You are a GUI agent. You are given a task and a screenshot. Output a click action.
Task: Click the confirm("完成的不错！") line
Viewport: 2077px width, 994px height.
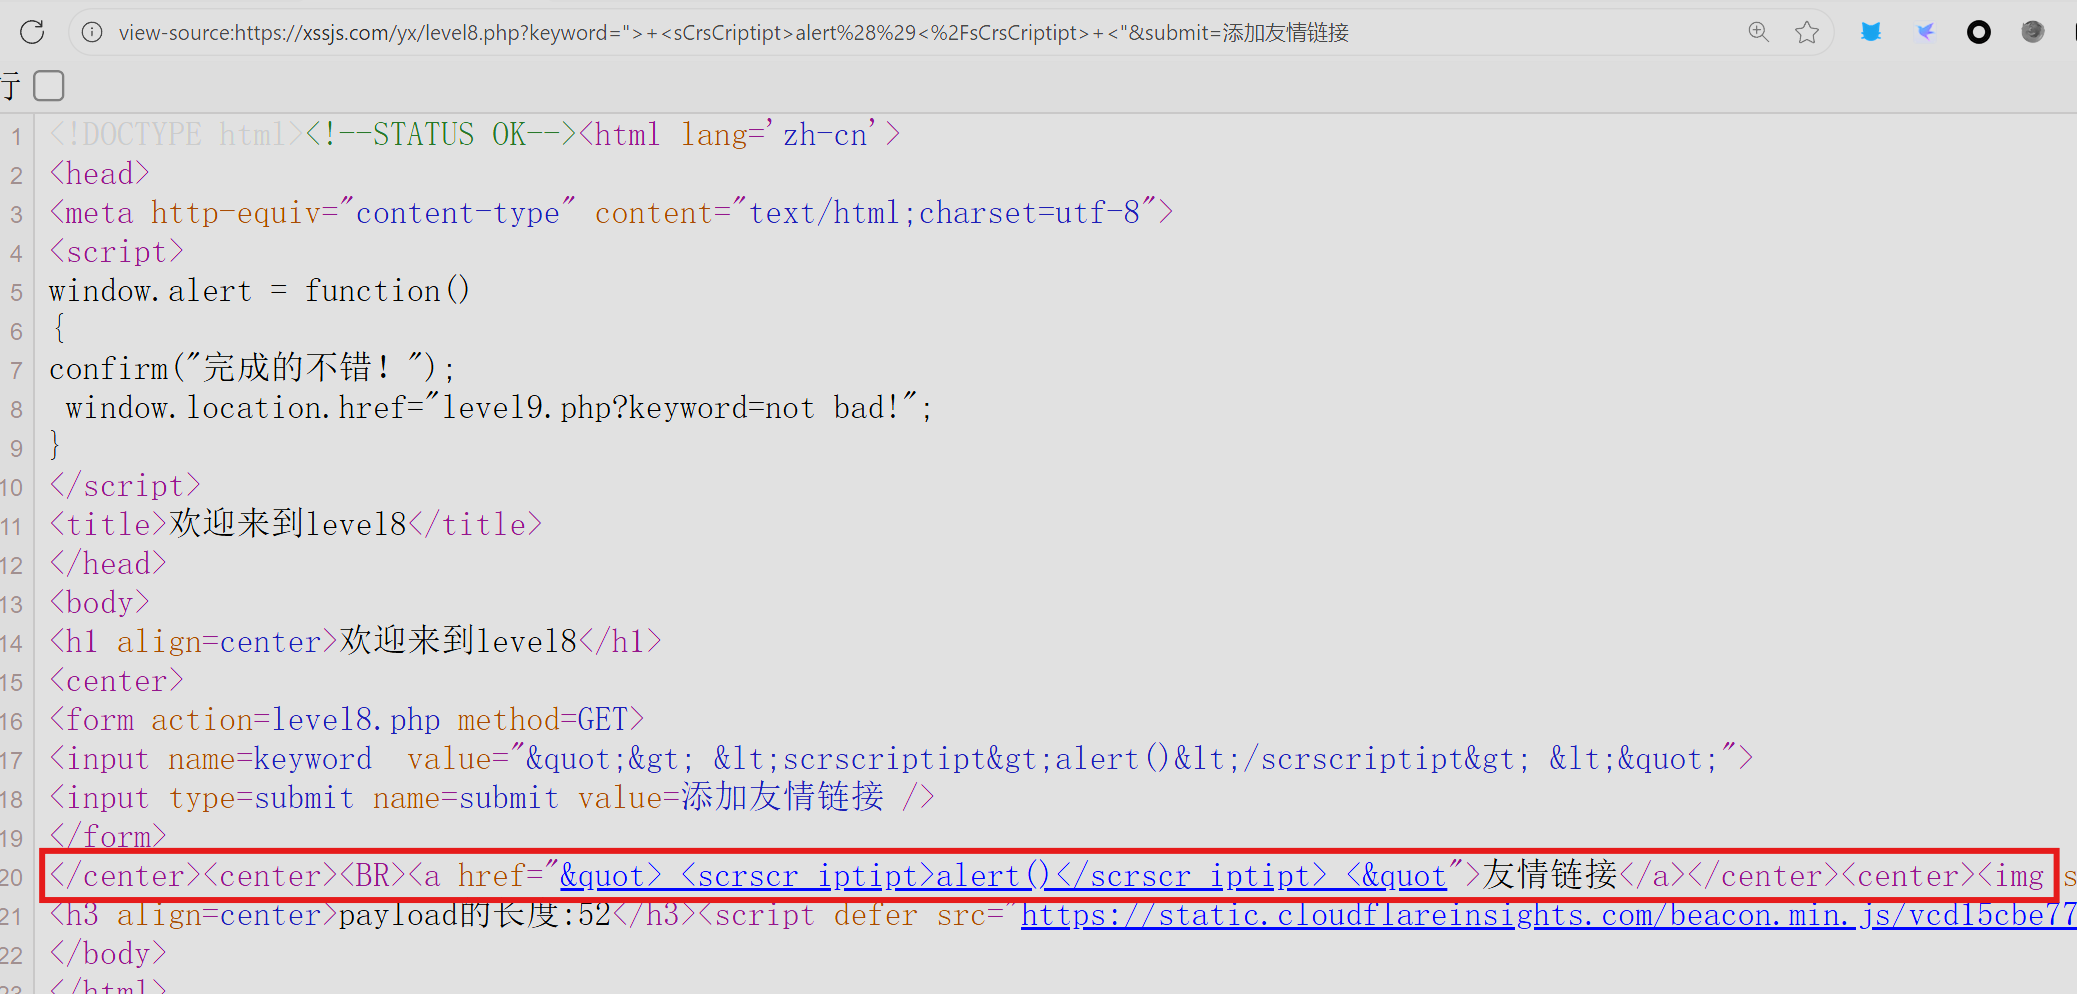[252, 369]
